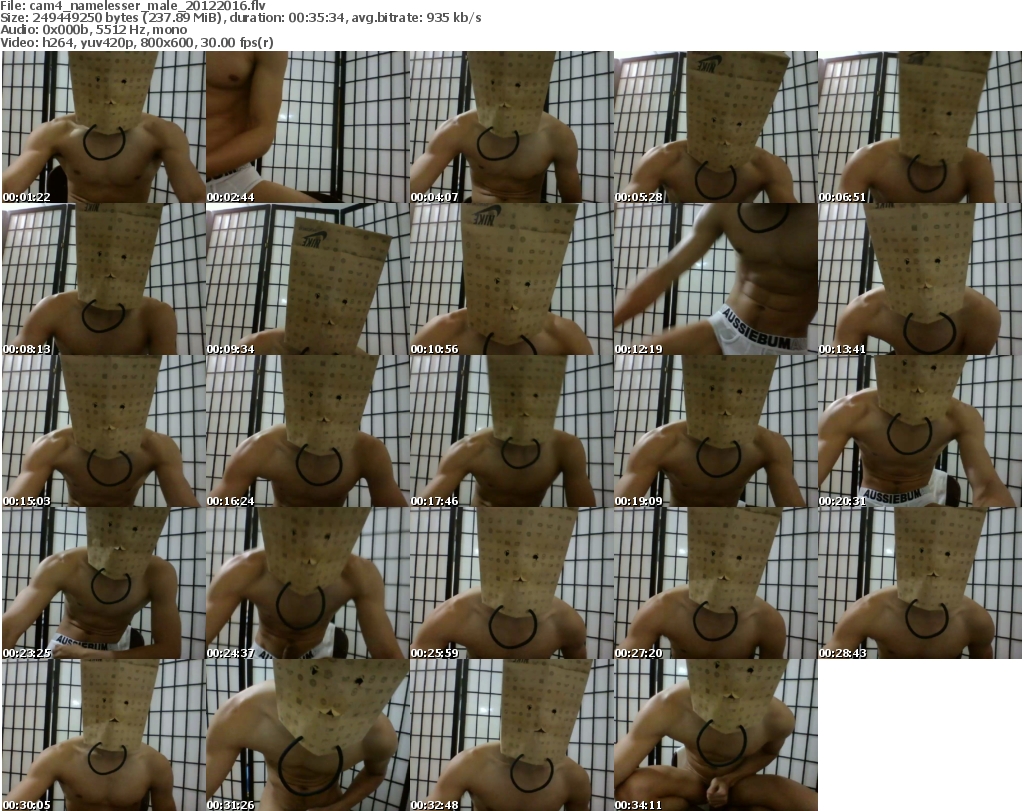
Task: Select the thumbnail stamped 00:27:20
Action: (715, 583)
